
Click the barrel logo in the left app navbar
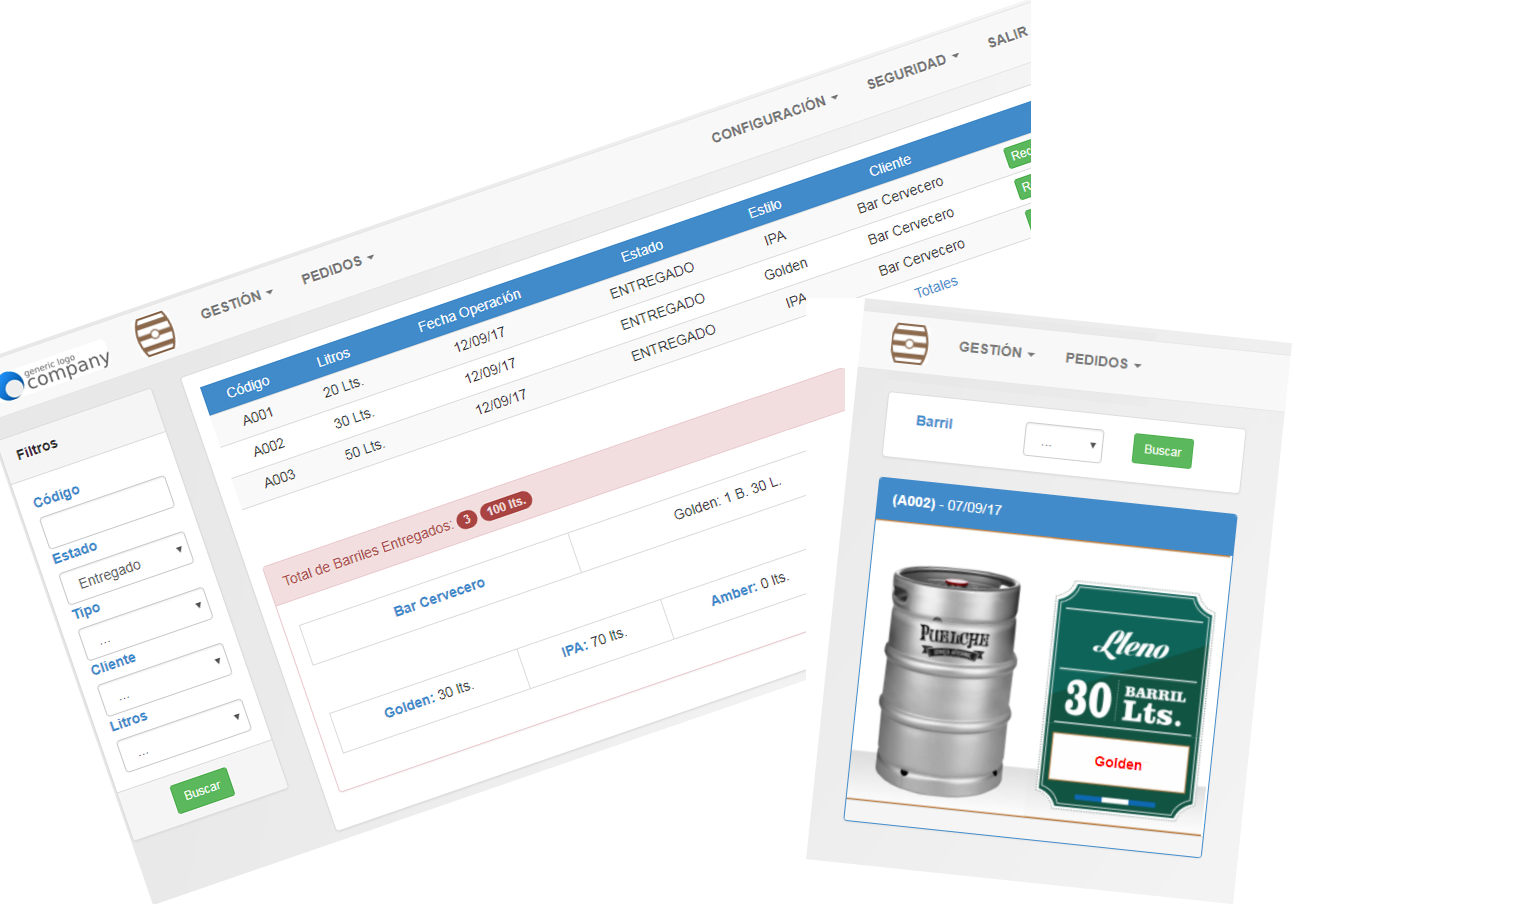pos(155,333)
